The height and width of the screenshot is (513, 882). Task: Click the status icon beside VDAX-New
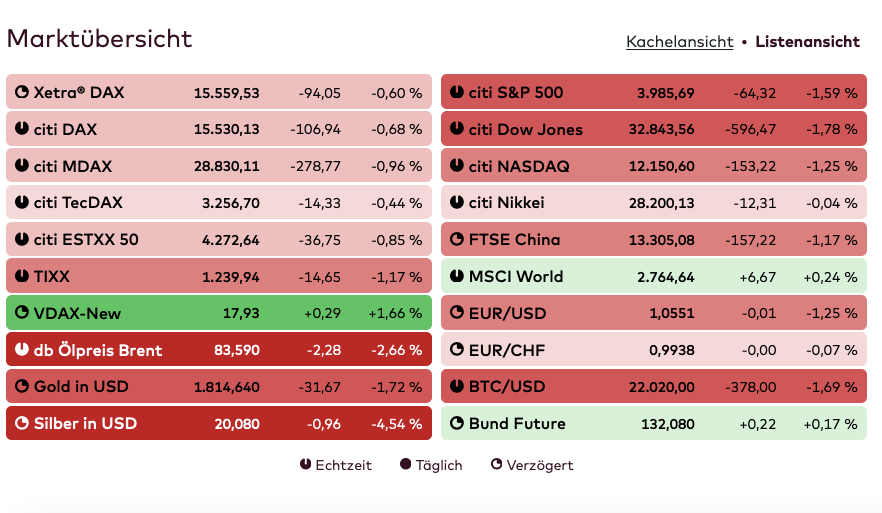pyautogui.click(x=22, y=314)
